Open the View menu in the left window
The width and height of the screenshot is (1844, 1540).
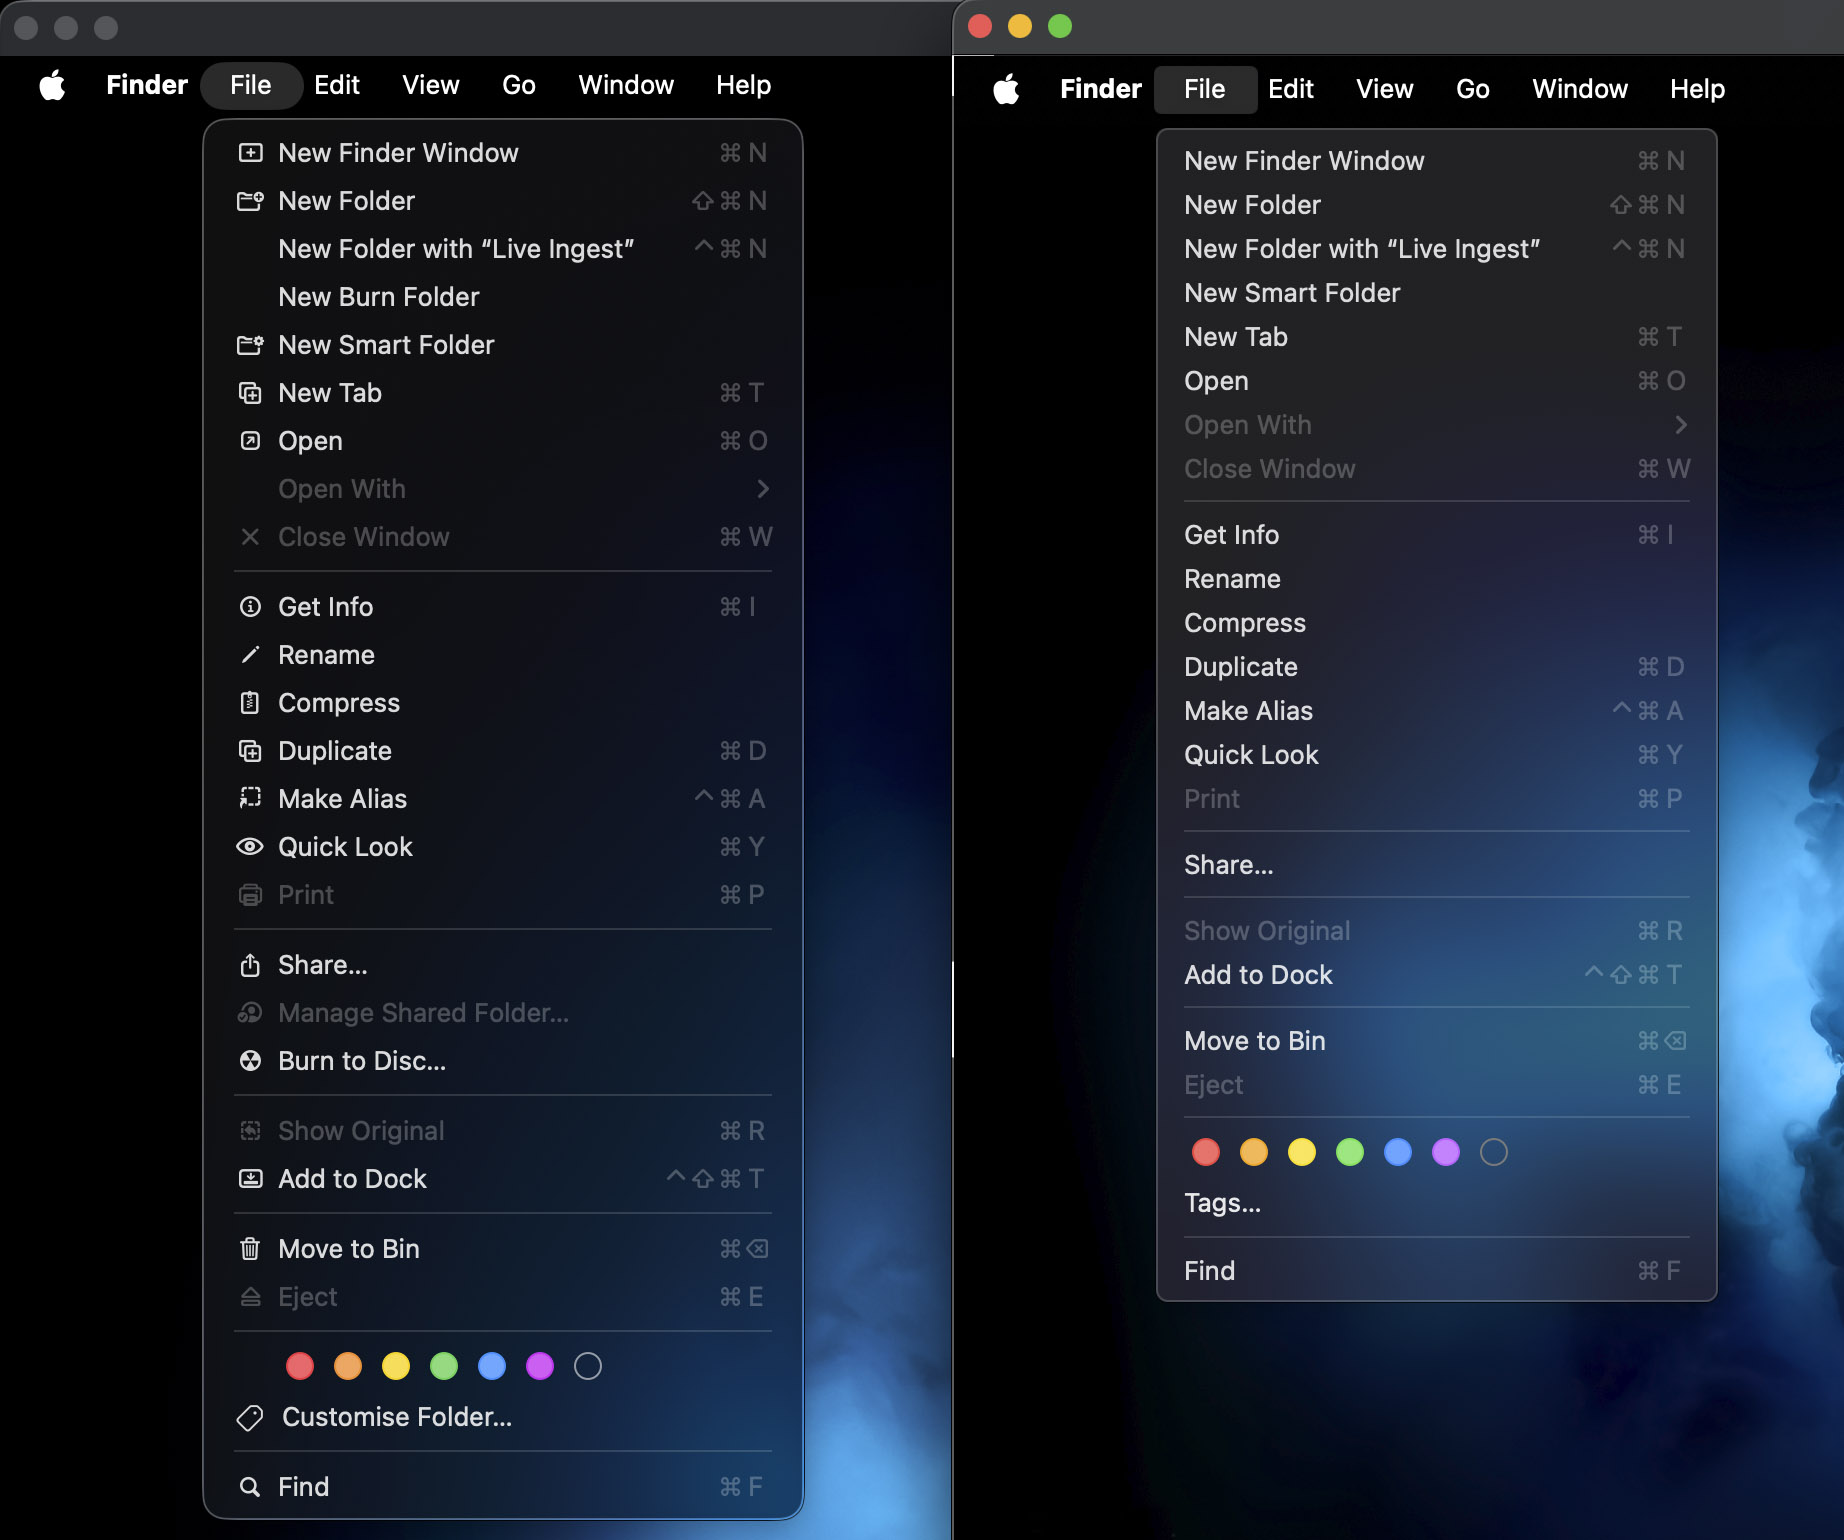[x=431, y=85]
